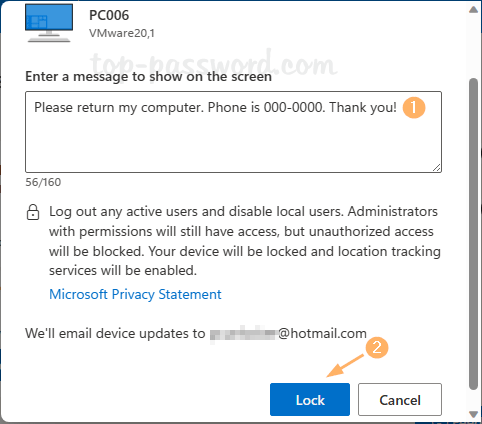Viewport: 482px width, 424px height.
Task: Click the PC006 computer monitor icon
Action: (49, 23)
